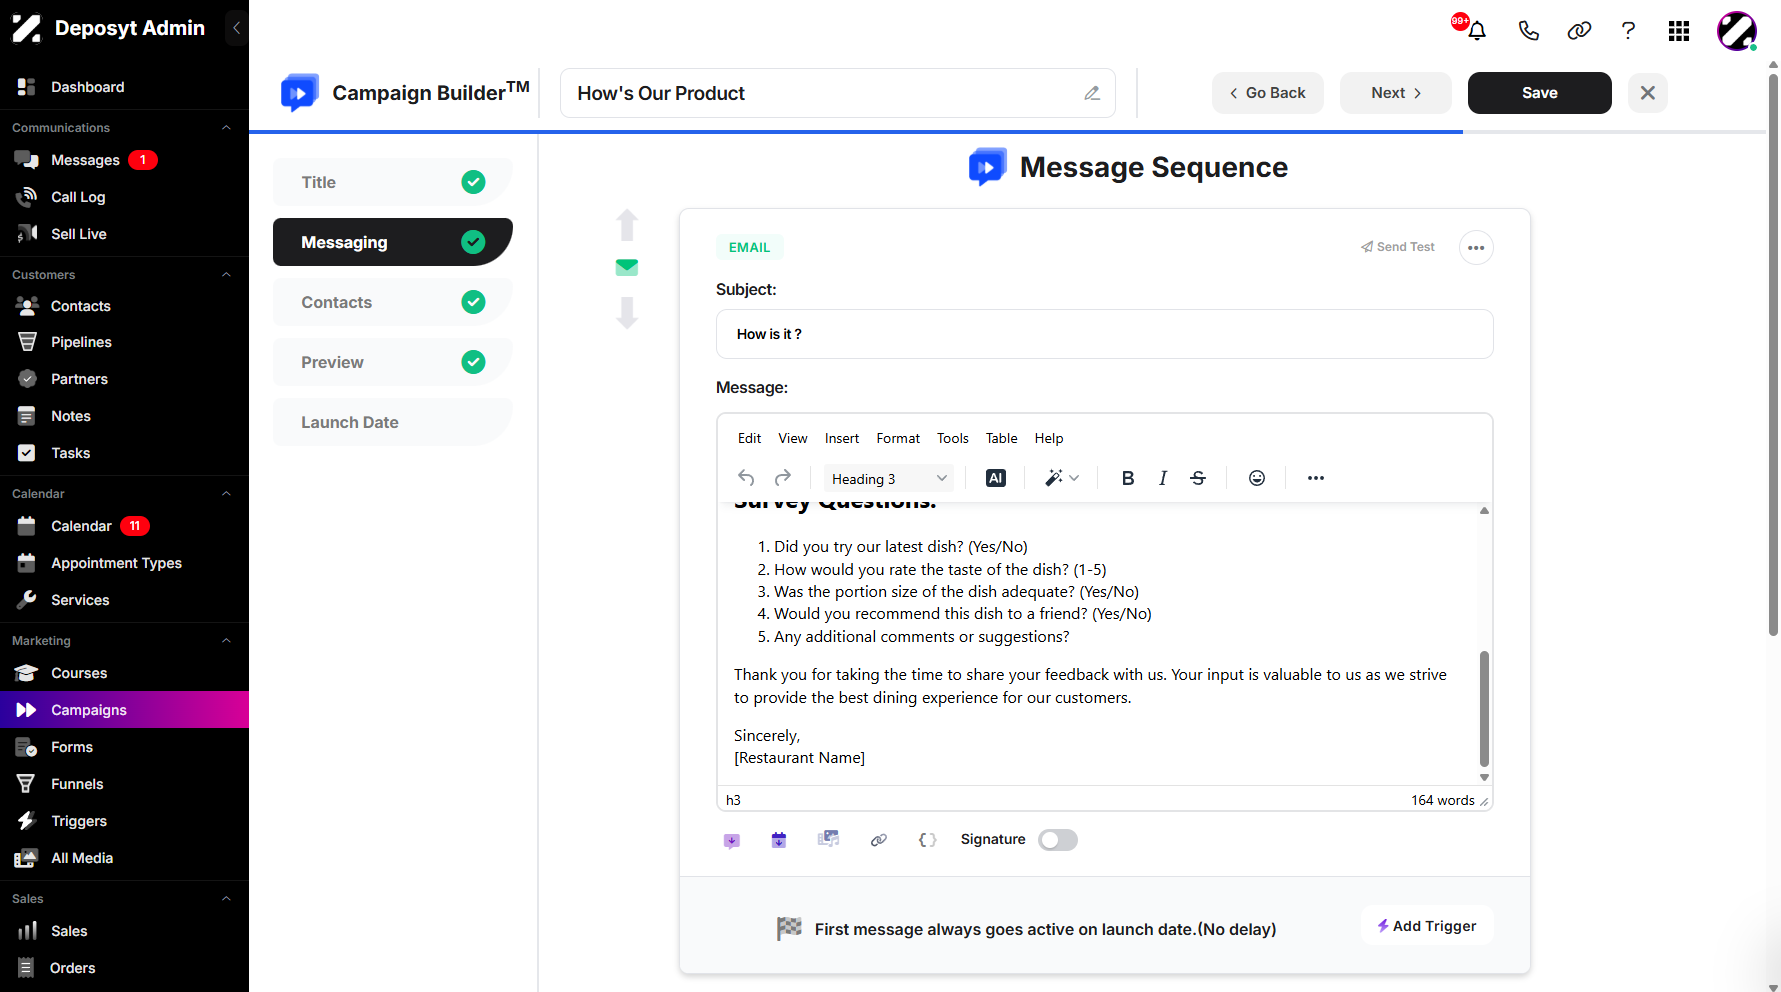Click Go Back button
Screen dimensions: 1781x992
tap(1268, 93)
